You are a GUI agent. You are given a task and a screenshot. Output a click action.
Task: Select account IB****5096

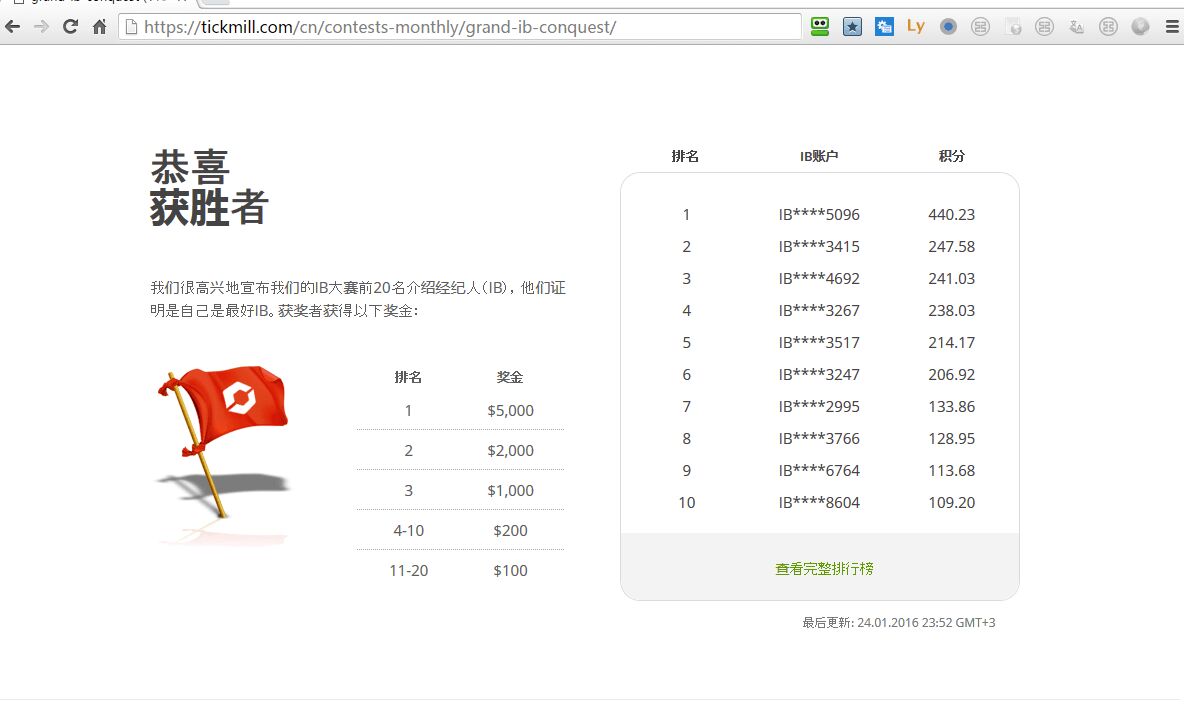point(819,214)
